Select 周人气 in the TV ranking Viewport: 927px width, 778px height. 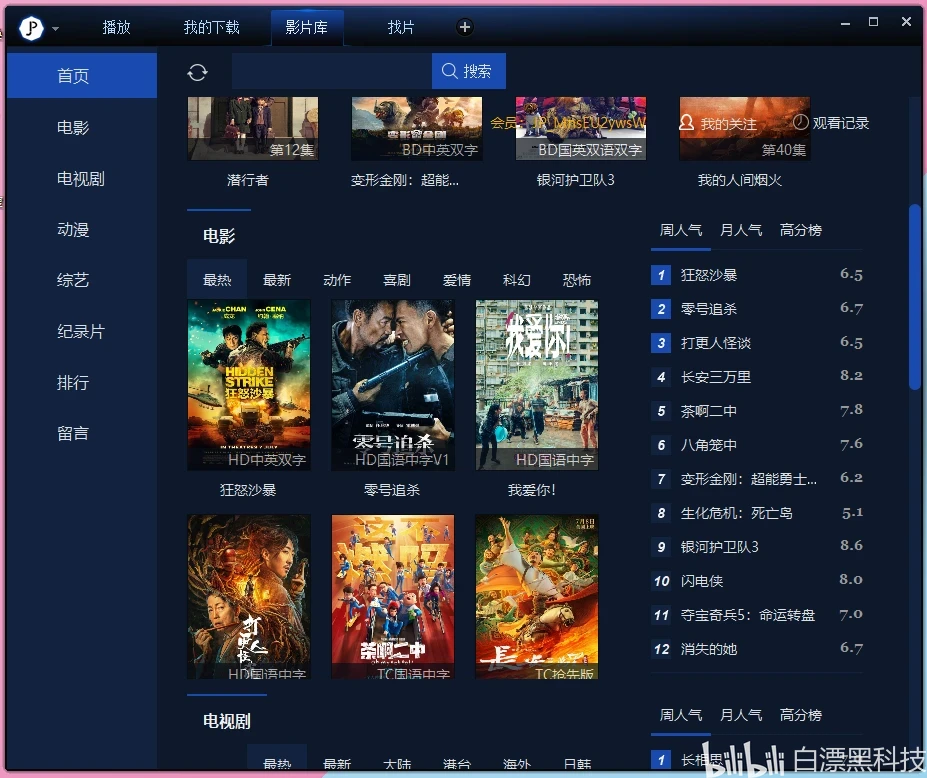coord(681,715)
